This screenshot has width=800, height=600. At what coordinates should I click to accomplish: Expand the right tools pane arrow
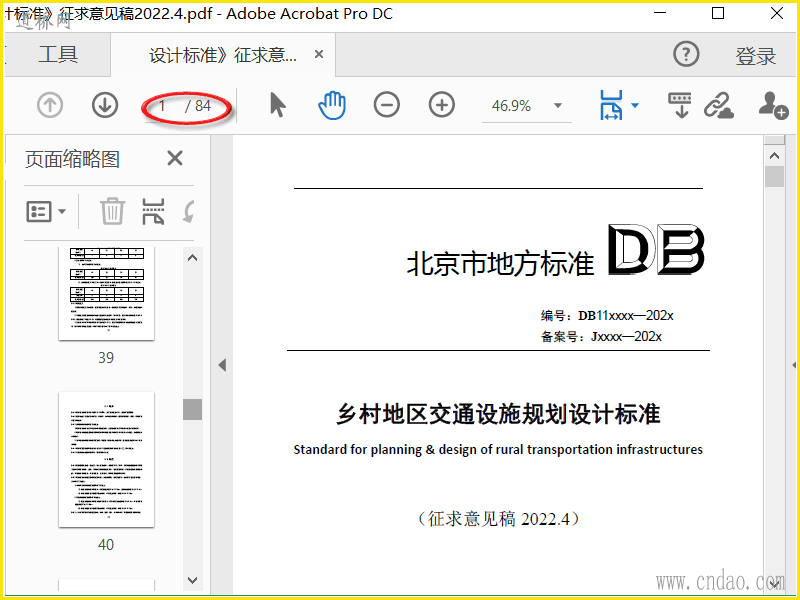pos(794,365)
